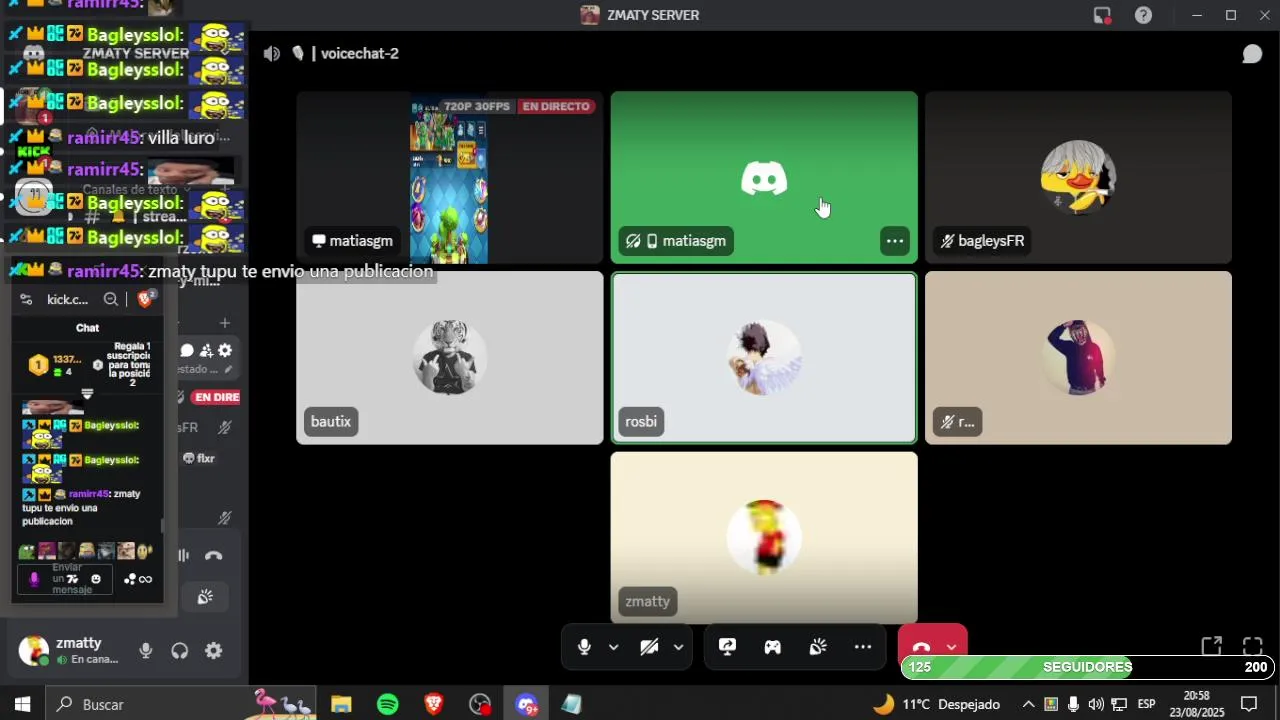Click Buscar taskbar search box
This screenshot has height=720, width=1280.
point(180,704)
